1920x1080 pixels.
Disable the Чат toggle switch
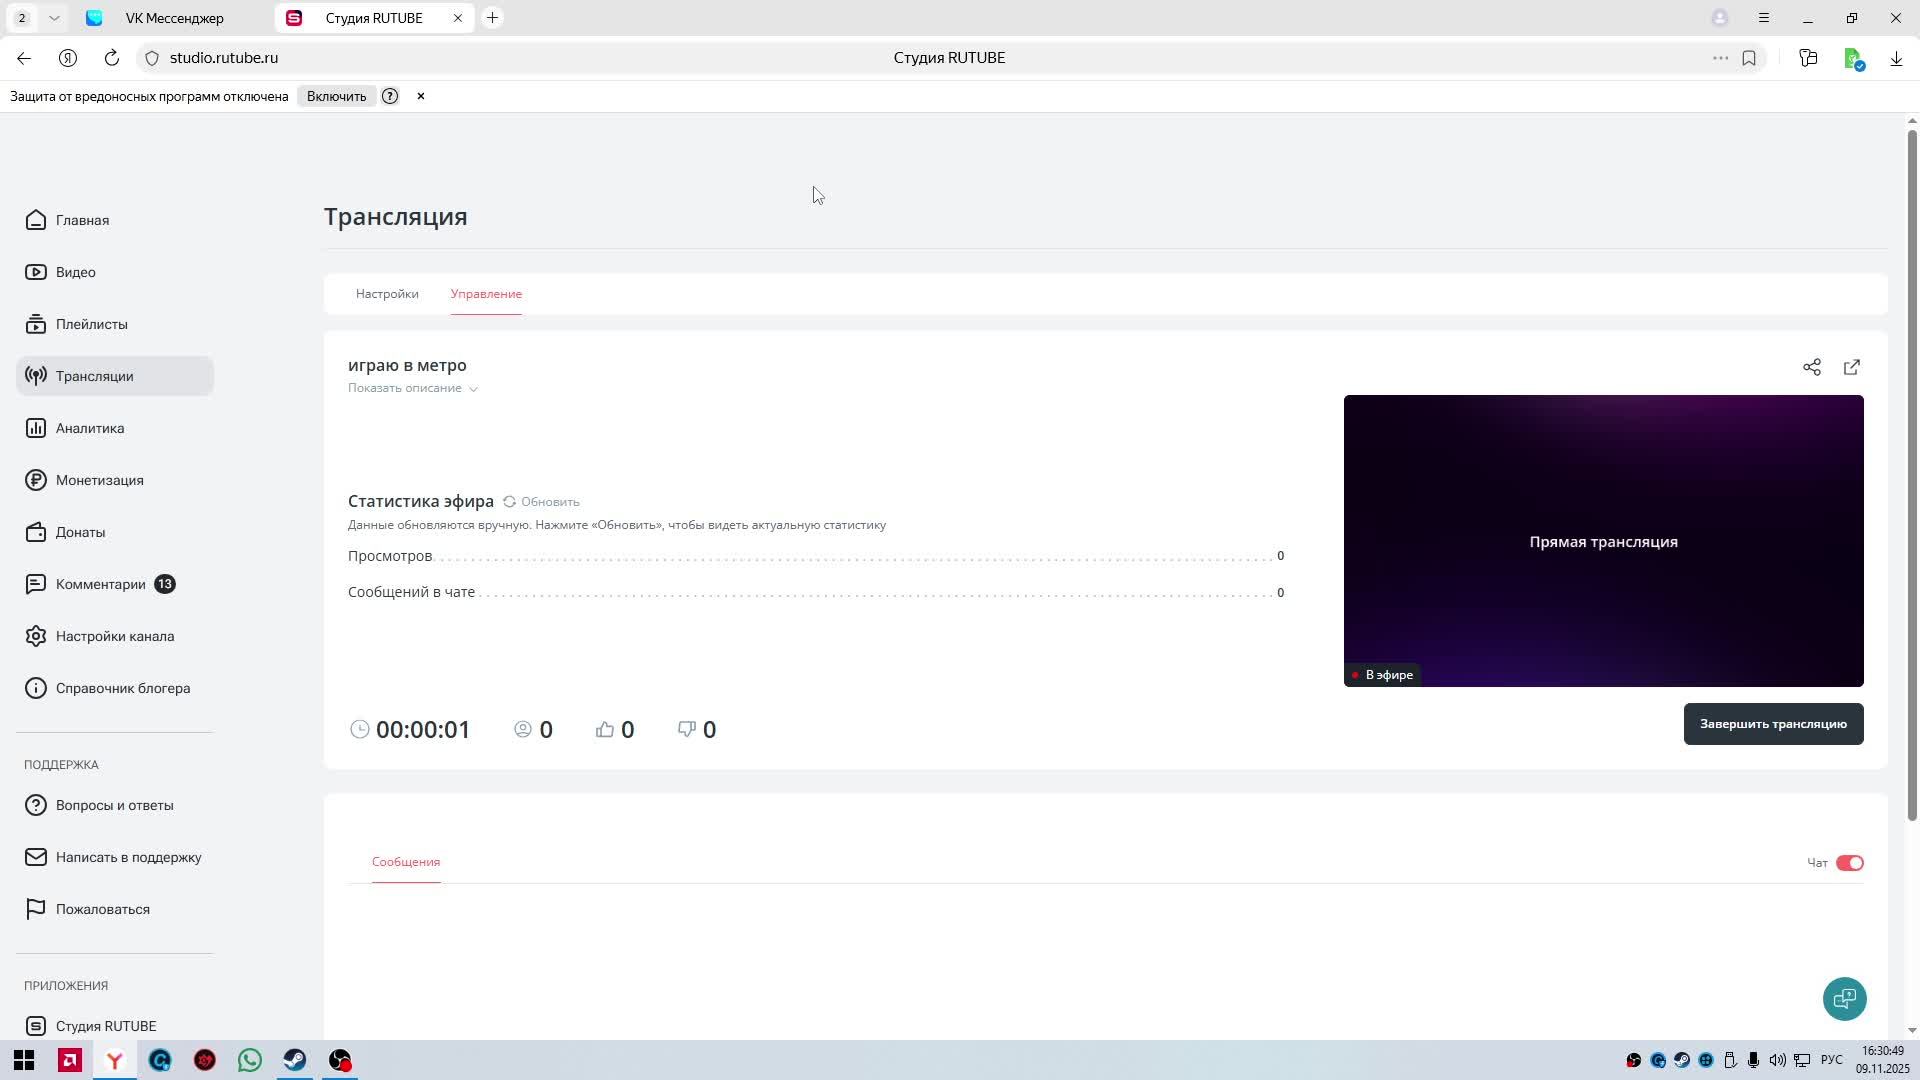pos(1849,863)
